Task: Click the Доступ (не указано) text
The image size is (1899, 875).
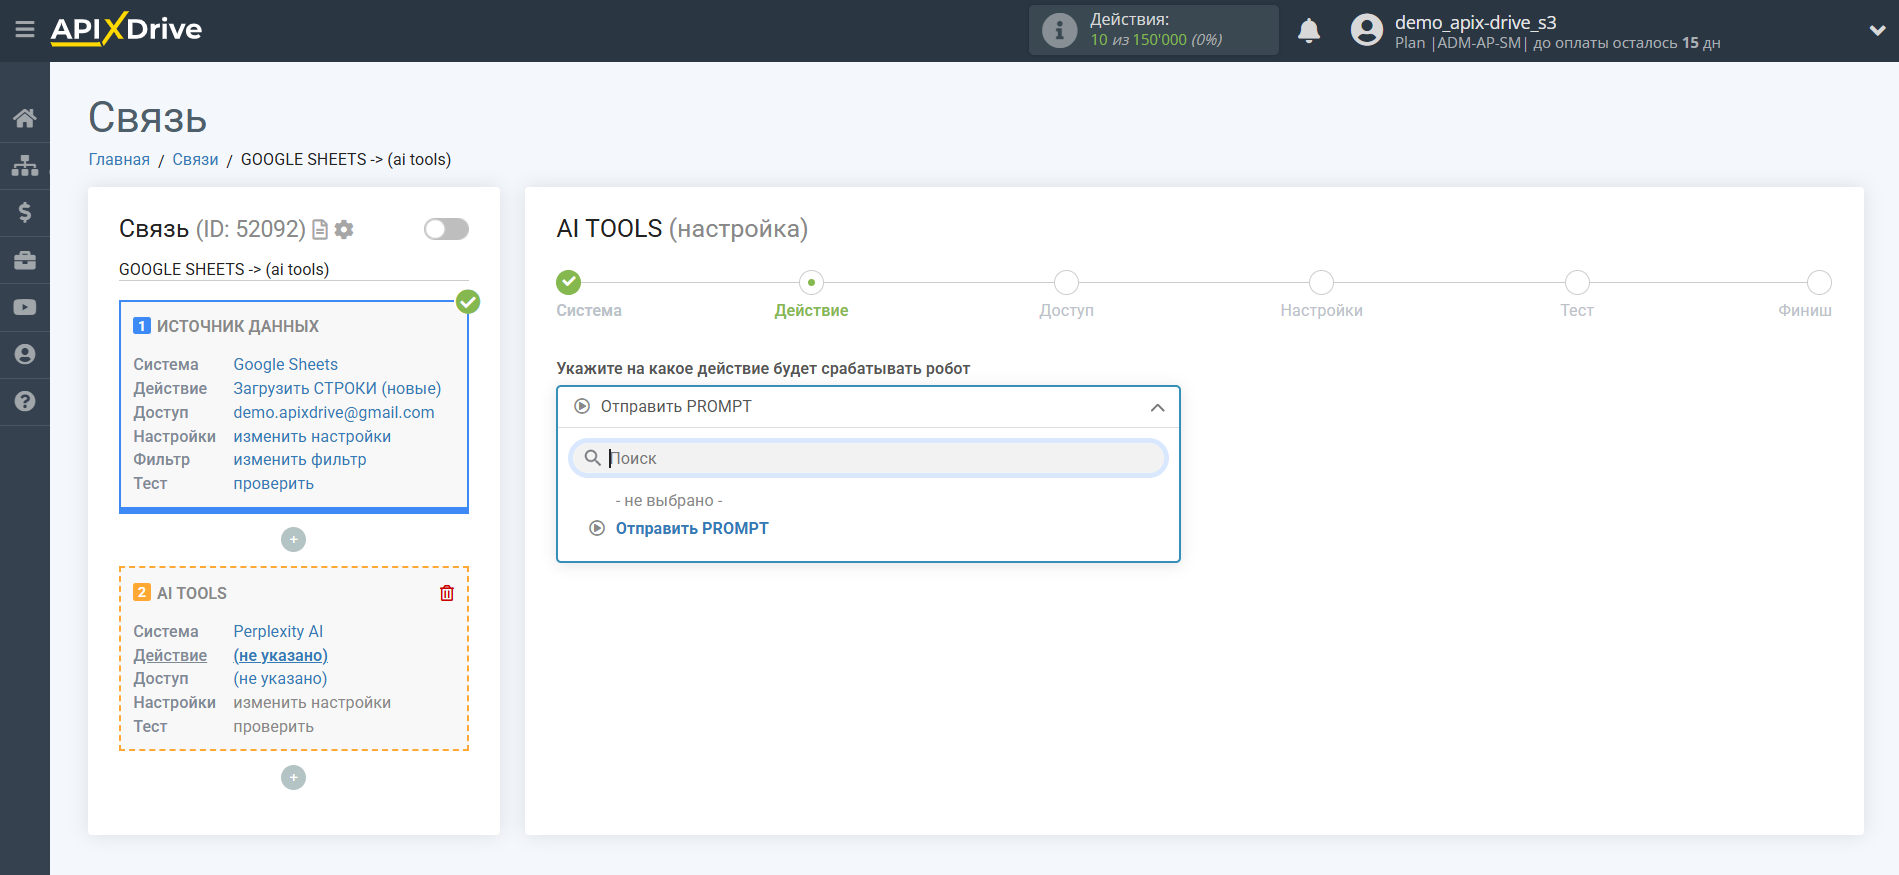Action: pyautogui.click(x=281, y=678)
